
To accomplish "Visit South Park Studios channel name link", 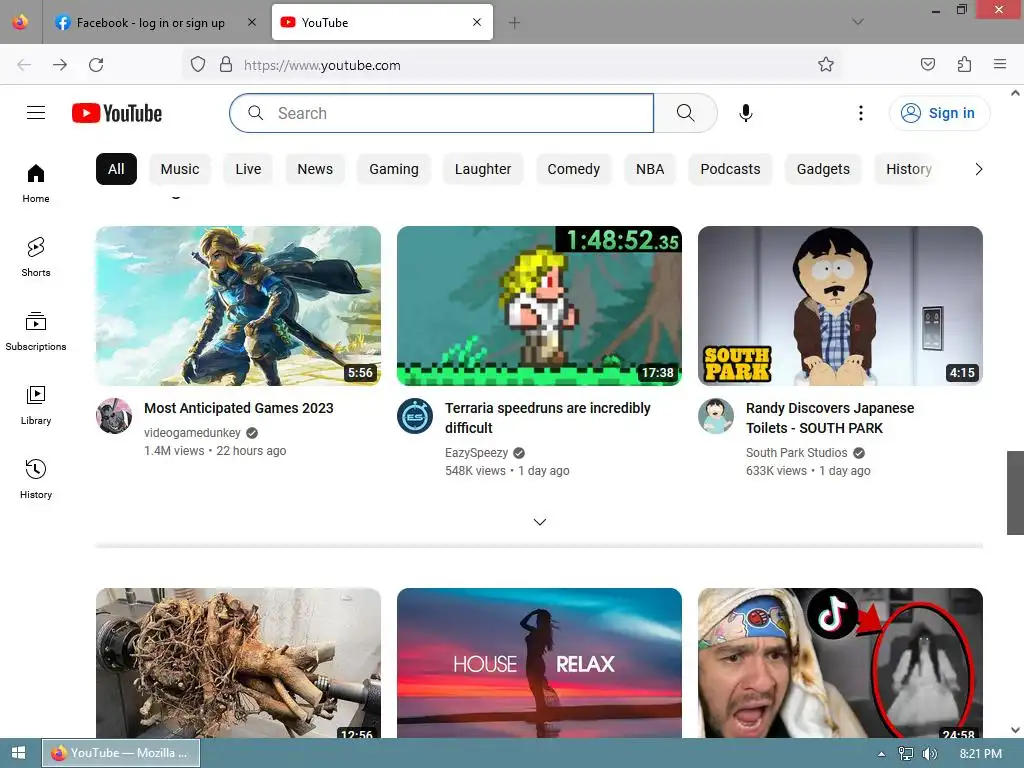I will 797,453.
